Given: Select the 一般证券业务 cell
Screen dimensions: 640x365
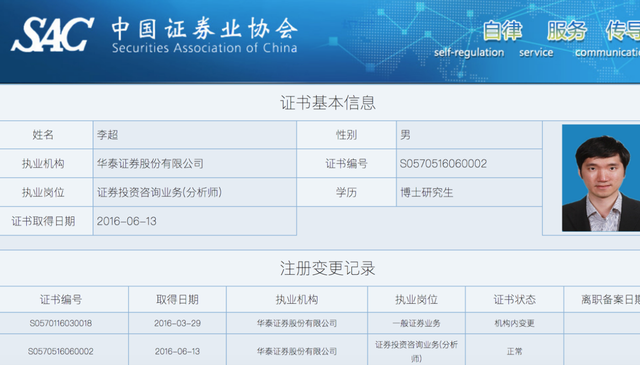Looking at the screenshot, I should (416, 323).
